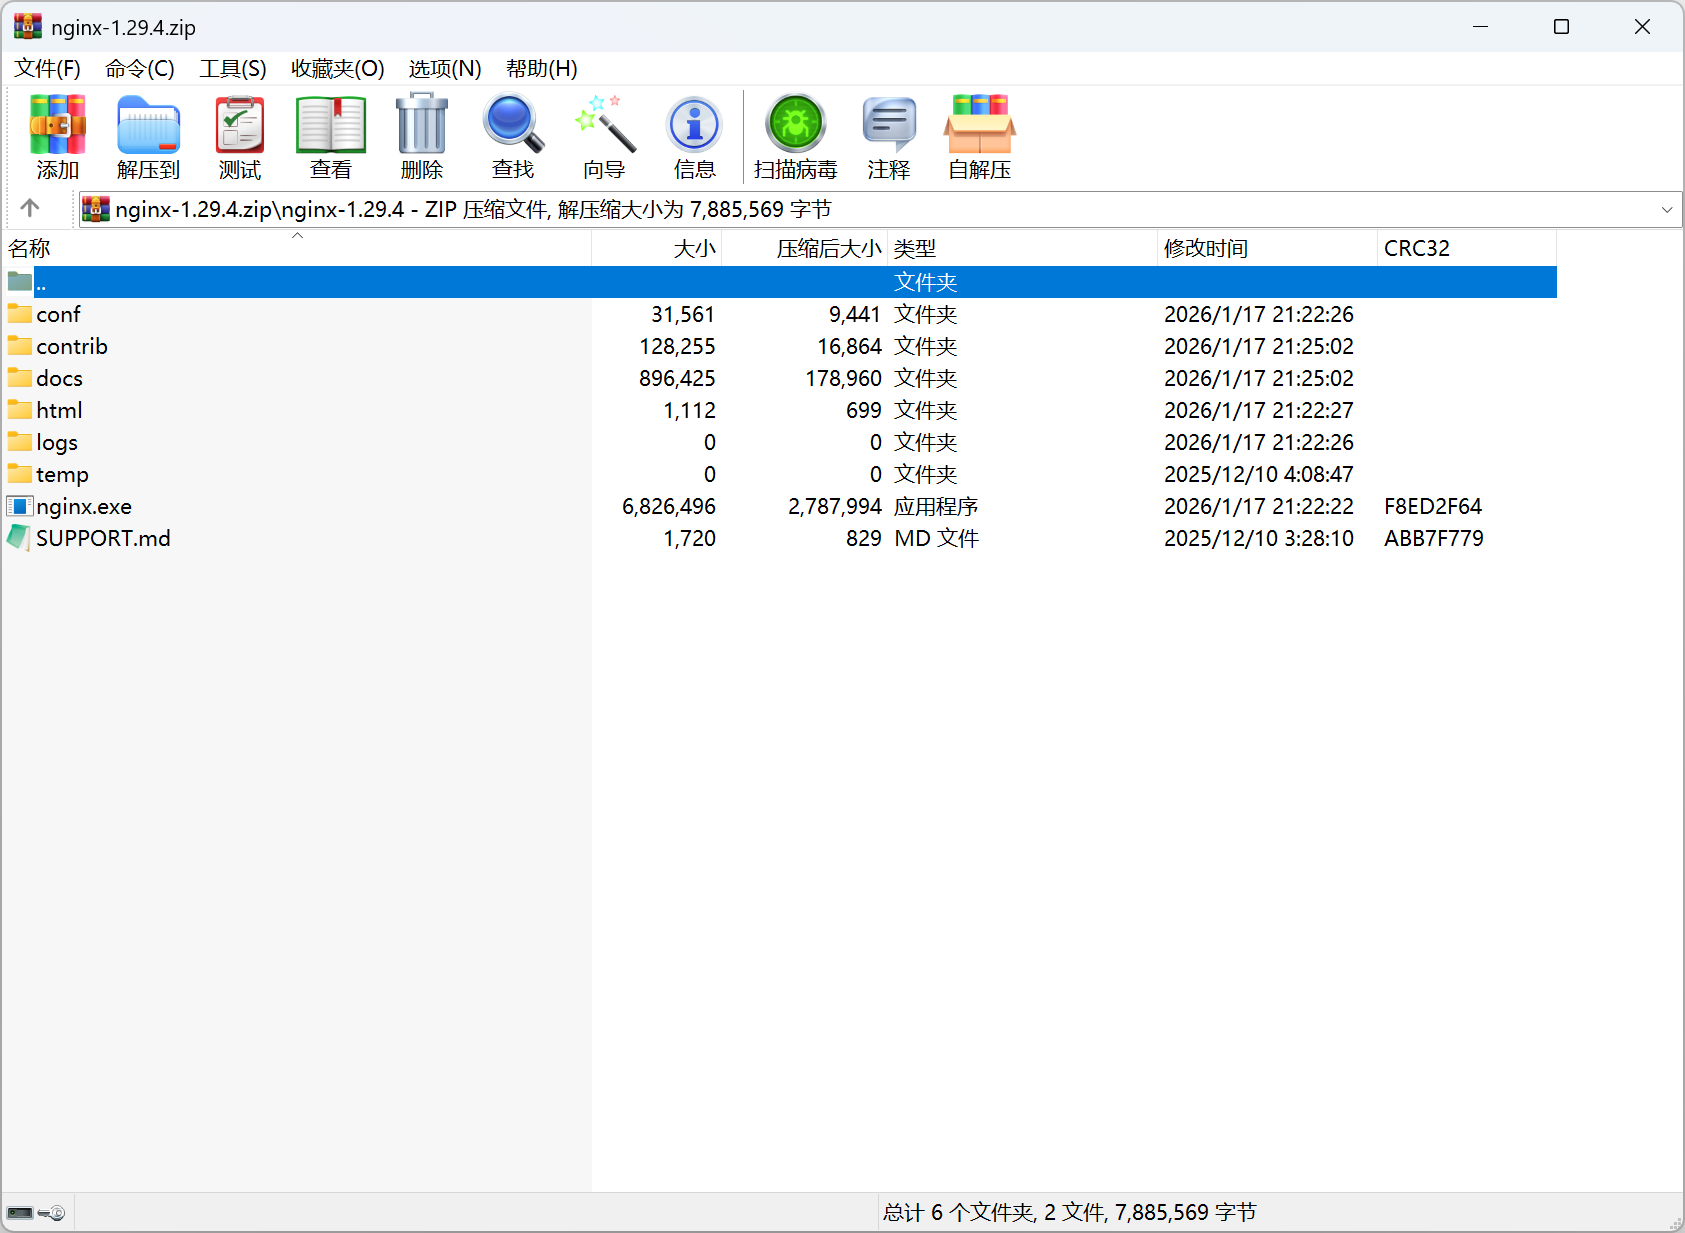Viewport: 1685px width, 1233px height.
Task: Select the html folder icon
Action: click(x=20, y=410)
